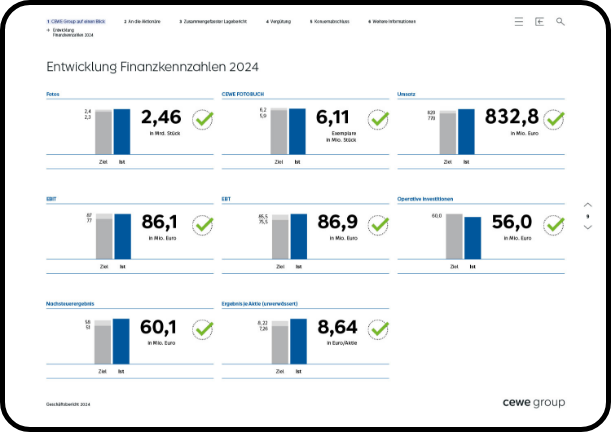Click the EBIT card title
The width and height of the screenshot is (611, 432).
click(51, 199)
